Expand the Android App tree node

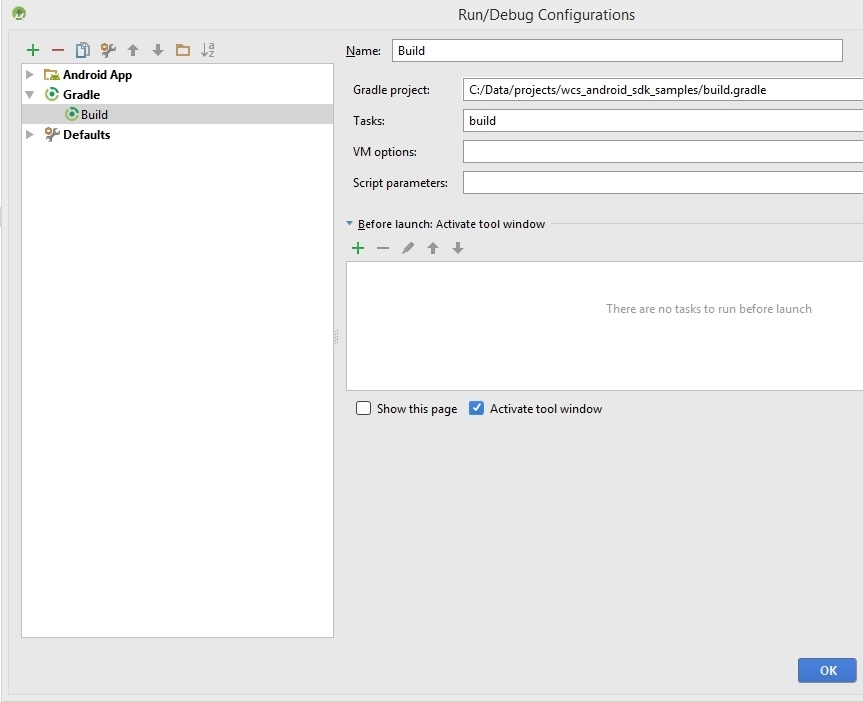coord(30,75)
